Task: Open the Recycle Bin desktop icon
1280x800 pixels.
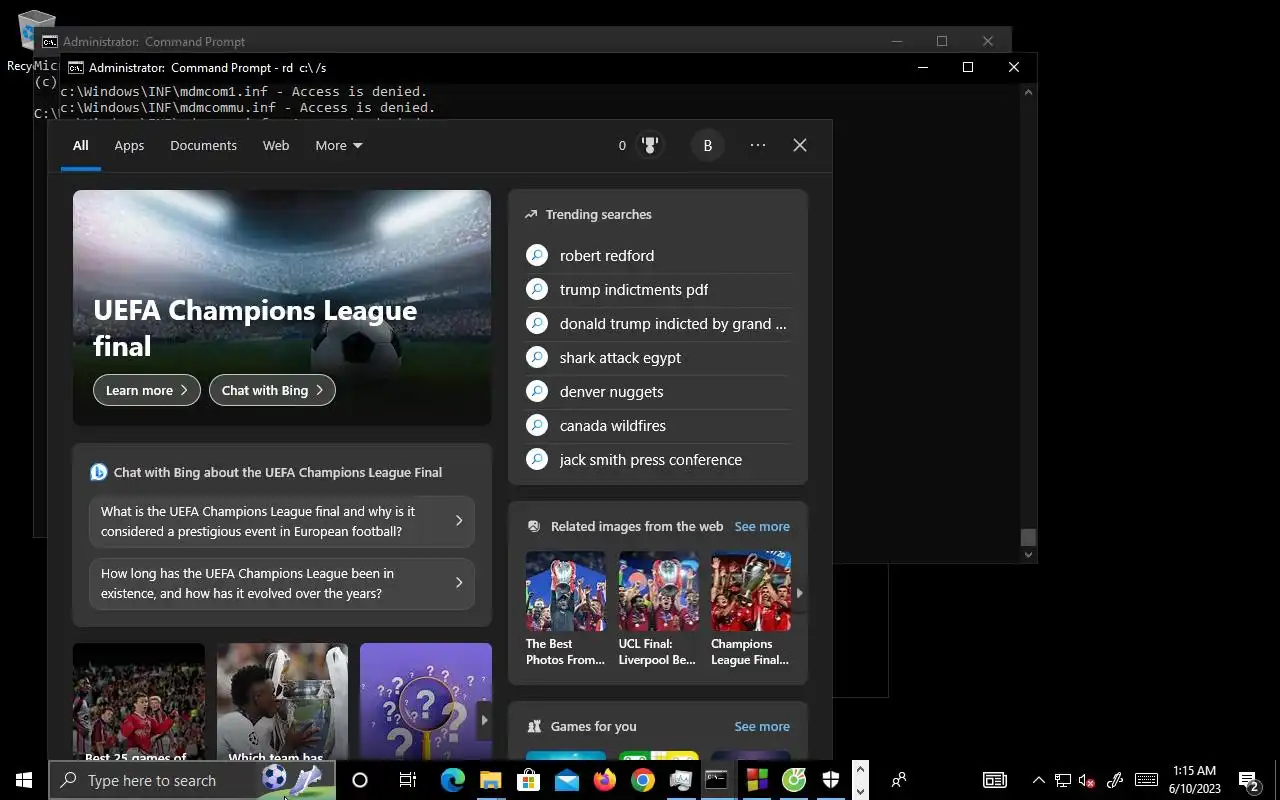Action: pyautogui.click(x=36, y=40)
